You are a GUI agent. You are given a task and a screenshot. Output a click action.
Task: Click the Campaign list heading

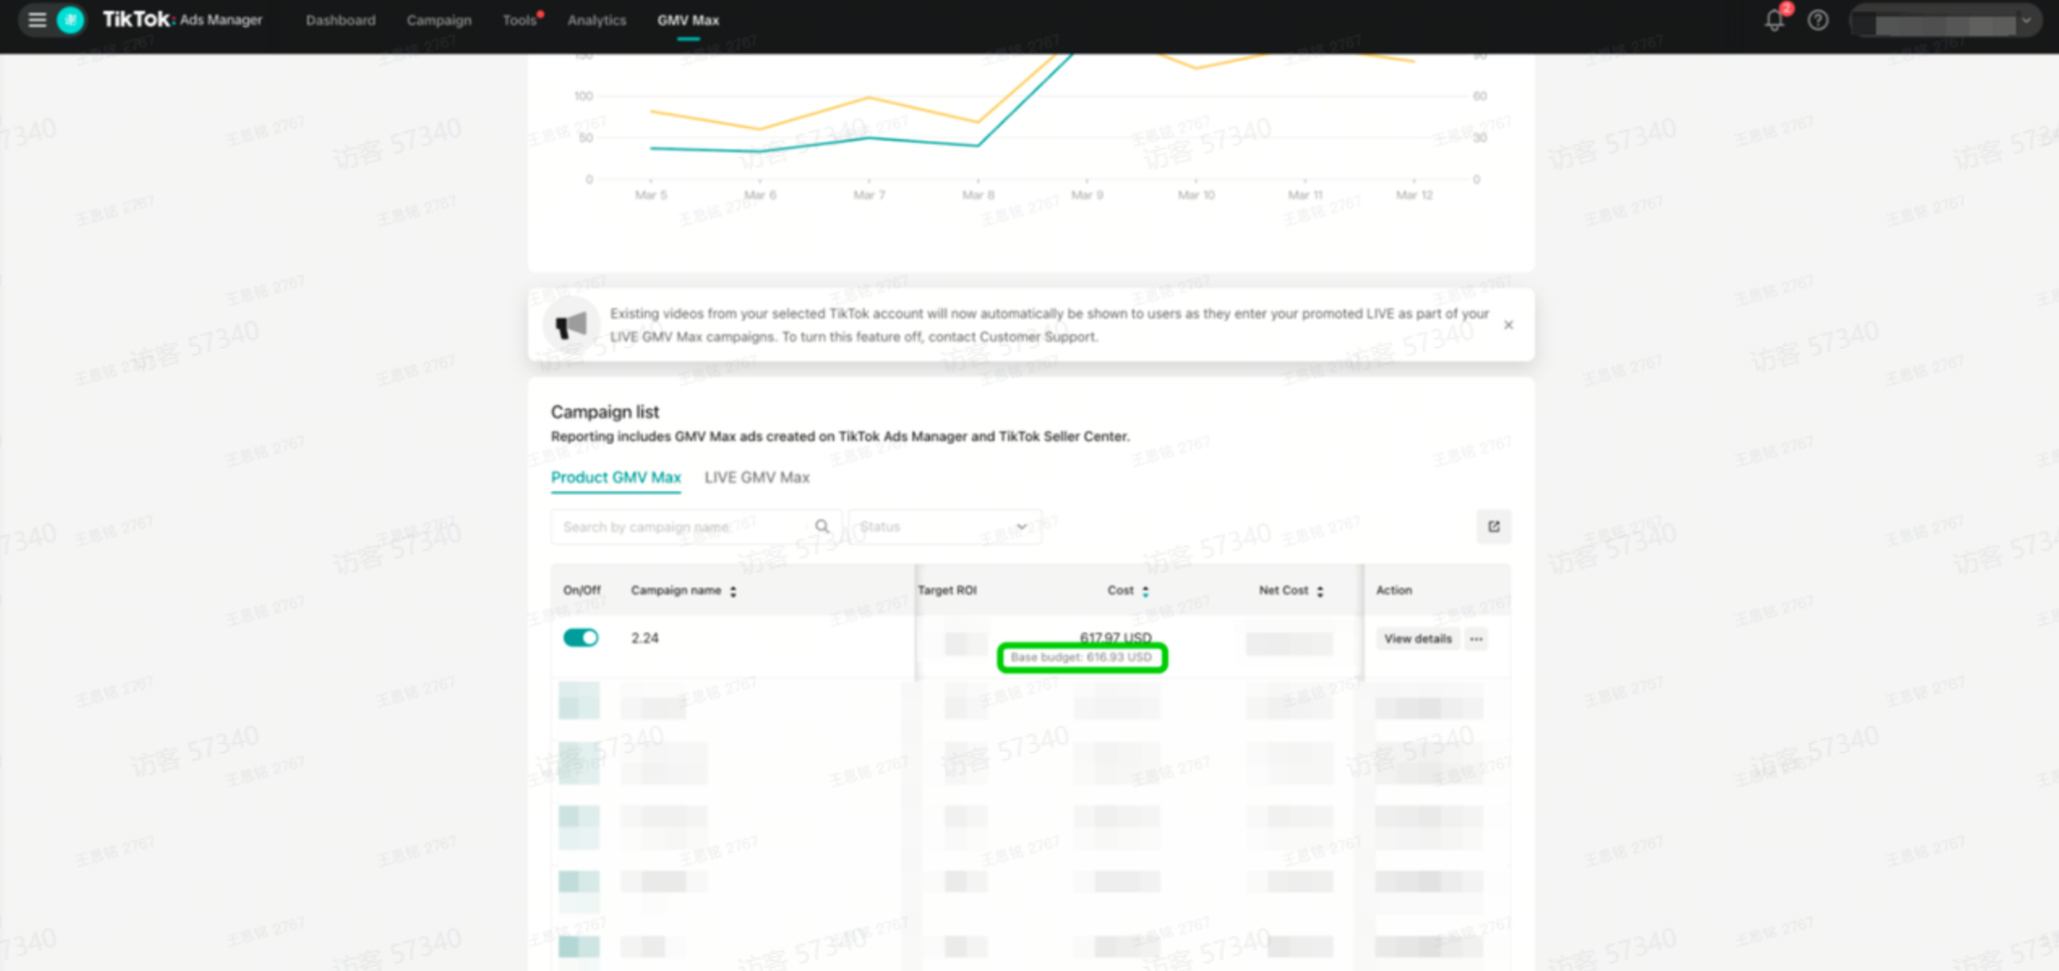[605, 412]
